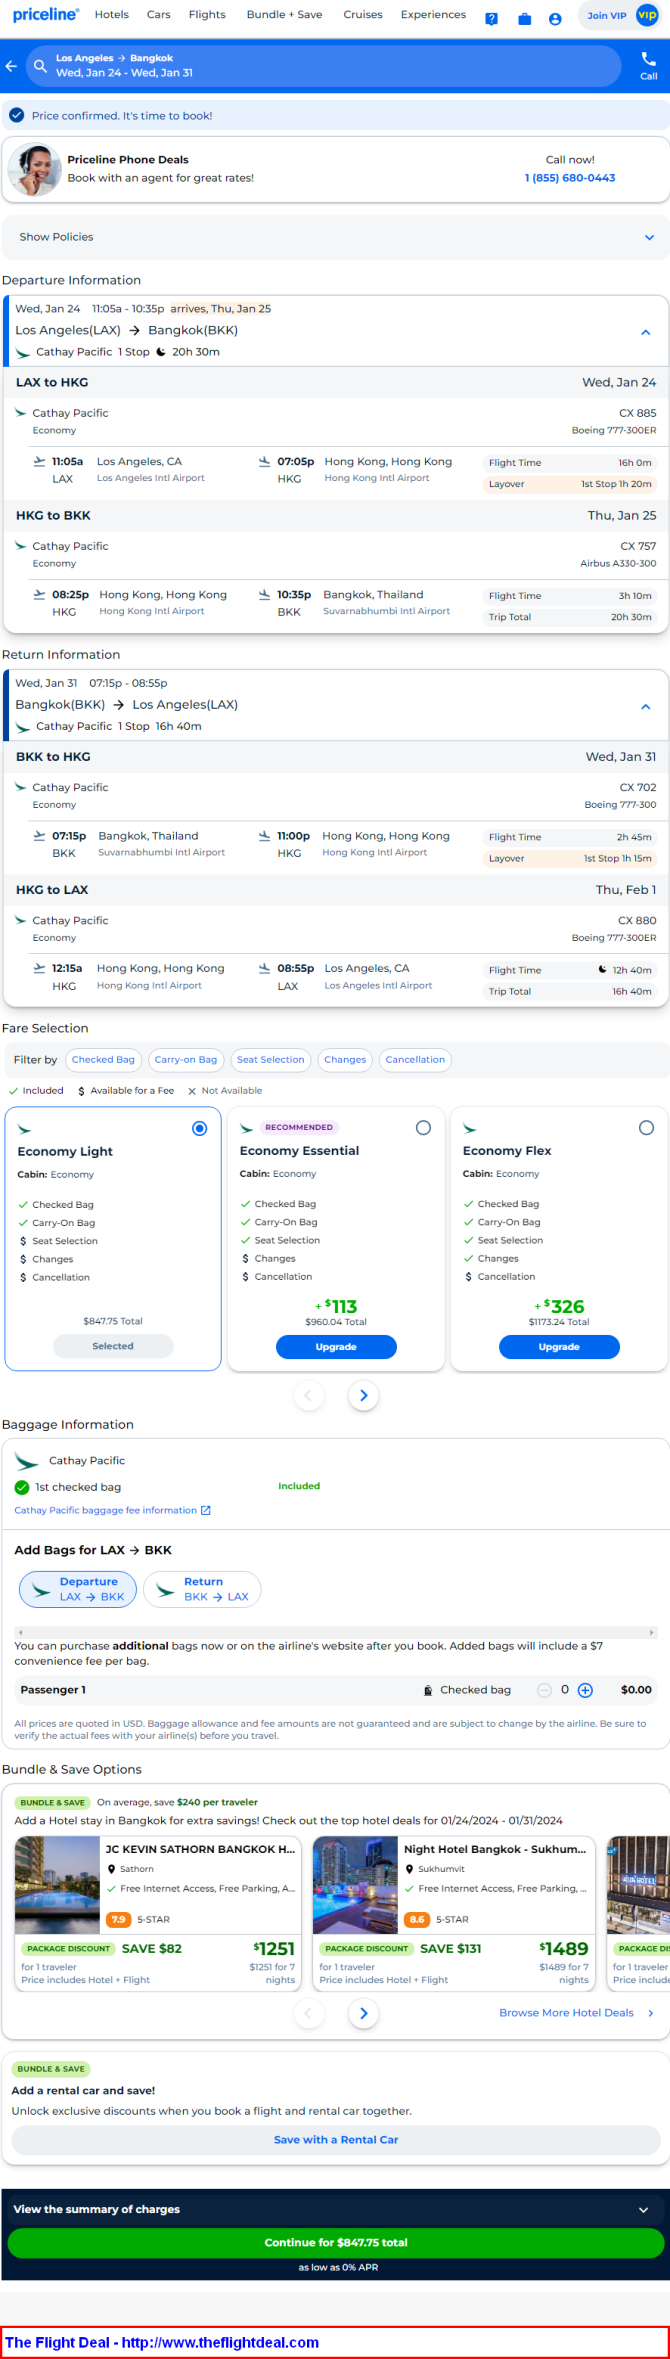Collapse return flight details chevron
This screenshot has width=670, height=2359.
646,706
